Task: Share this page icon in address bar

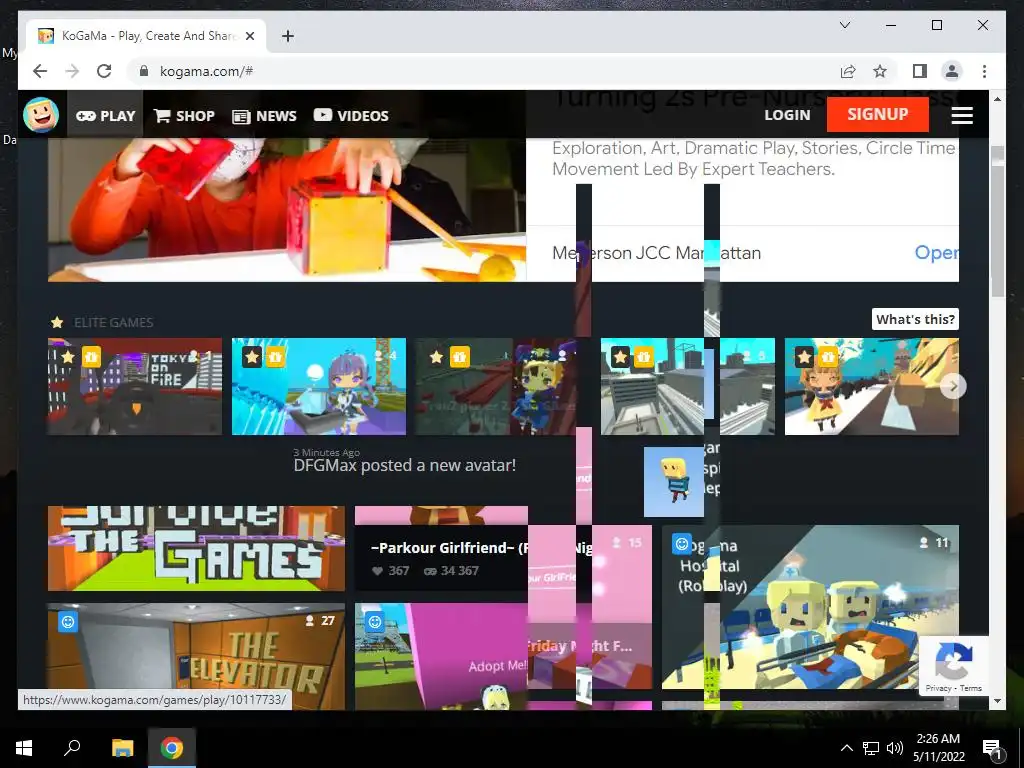Action: (x=848, y=71)
